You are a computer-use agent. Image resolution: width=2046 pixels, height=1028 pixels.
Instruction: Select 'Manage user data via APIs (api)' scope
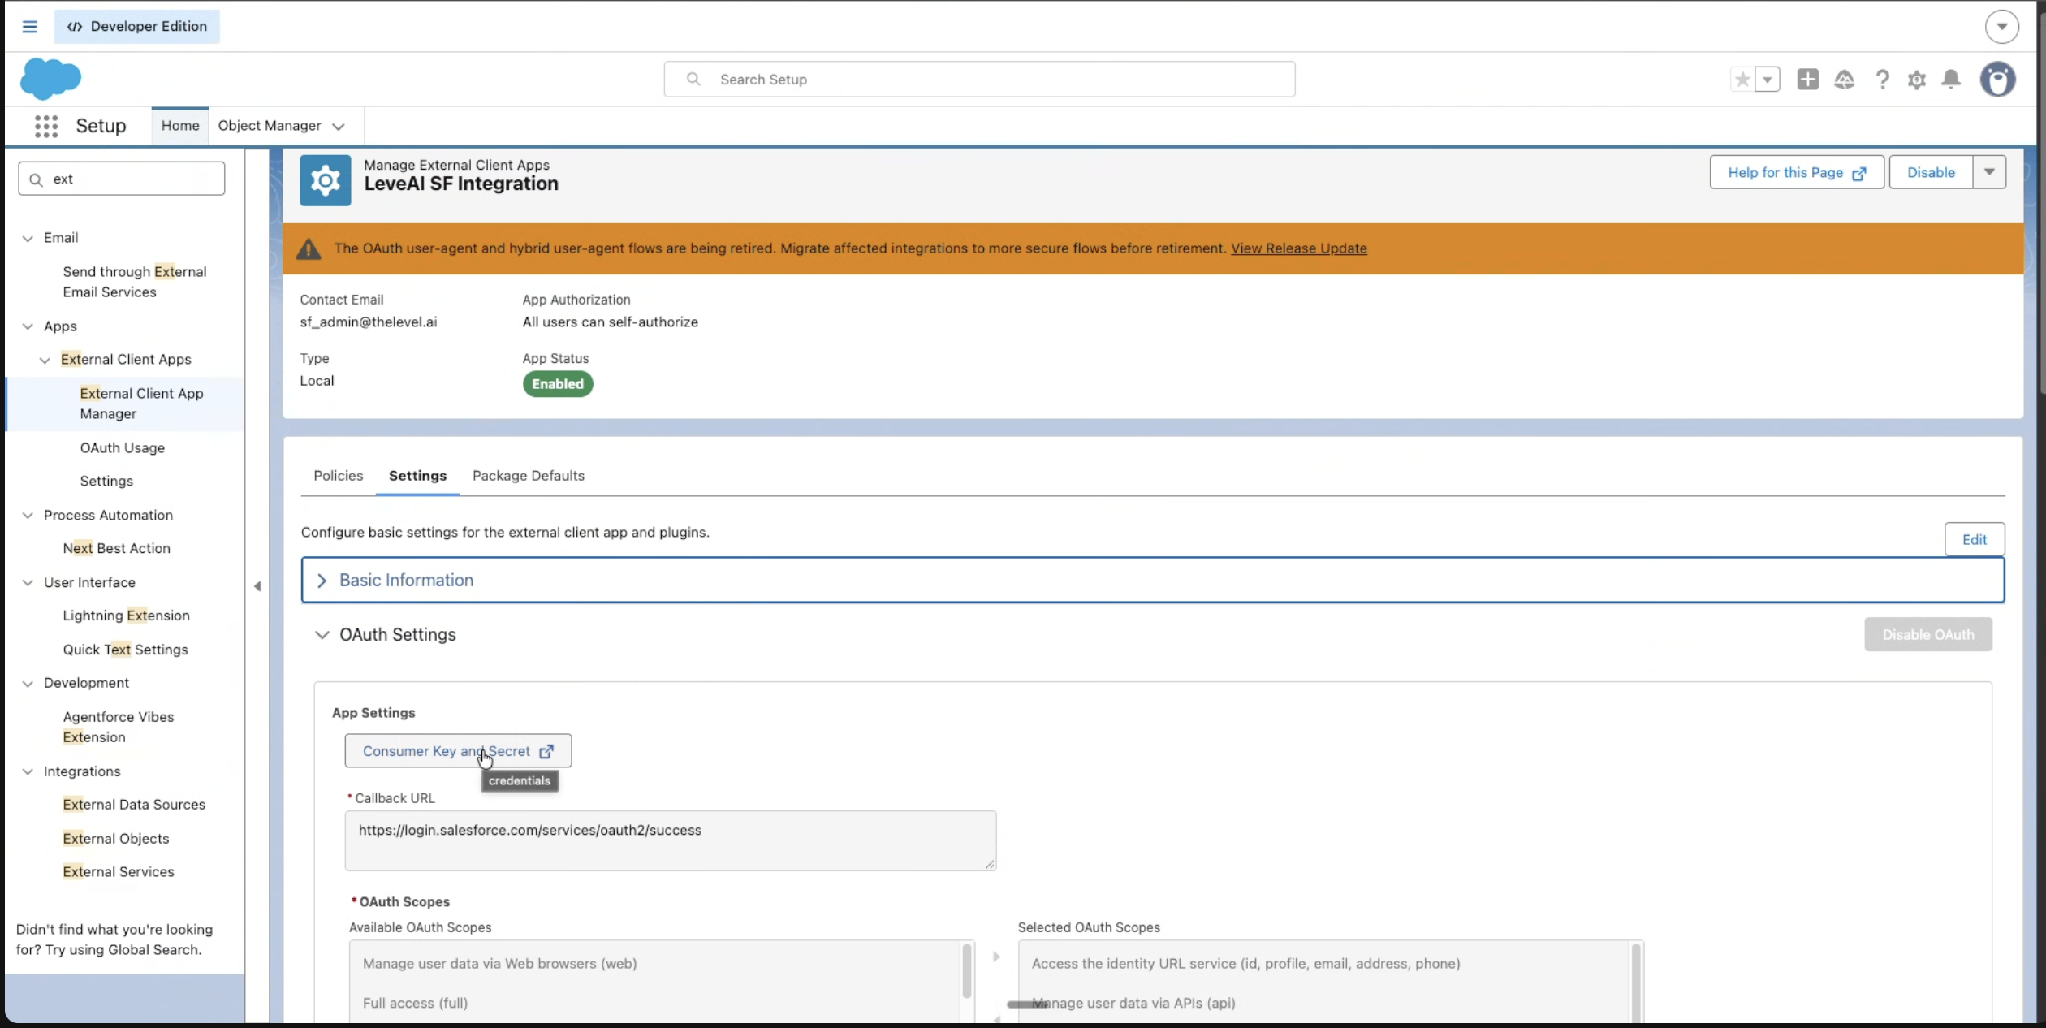coord(1134,1003)
